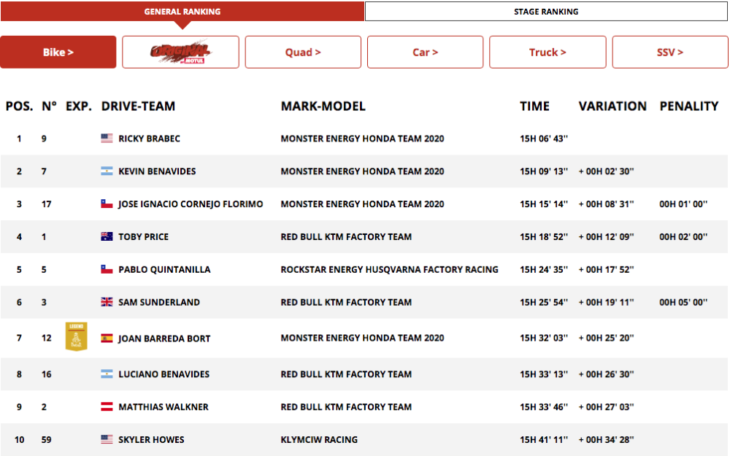Image resolution: width=730 pixels, height=456 pixels.
Task: Expand the Truck category rankings
Action: pos(547,52)
